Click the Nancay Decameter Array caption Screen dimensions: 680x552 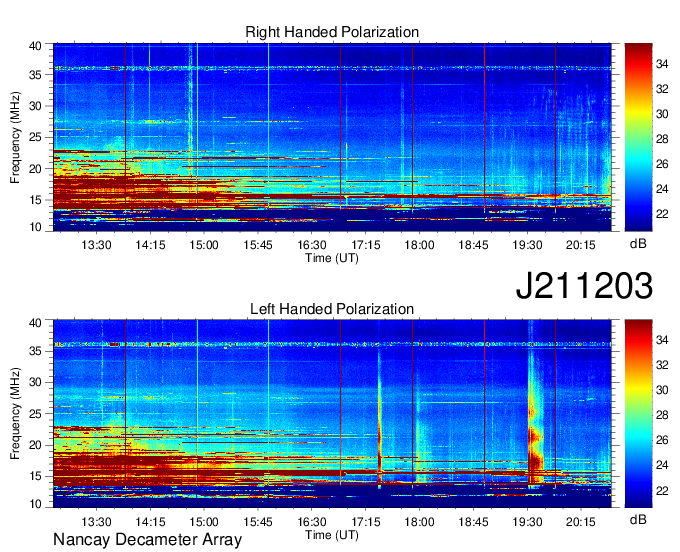coord(147,540)
